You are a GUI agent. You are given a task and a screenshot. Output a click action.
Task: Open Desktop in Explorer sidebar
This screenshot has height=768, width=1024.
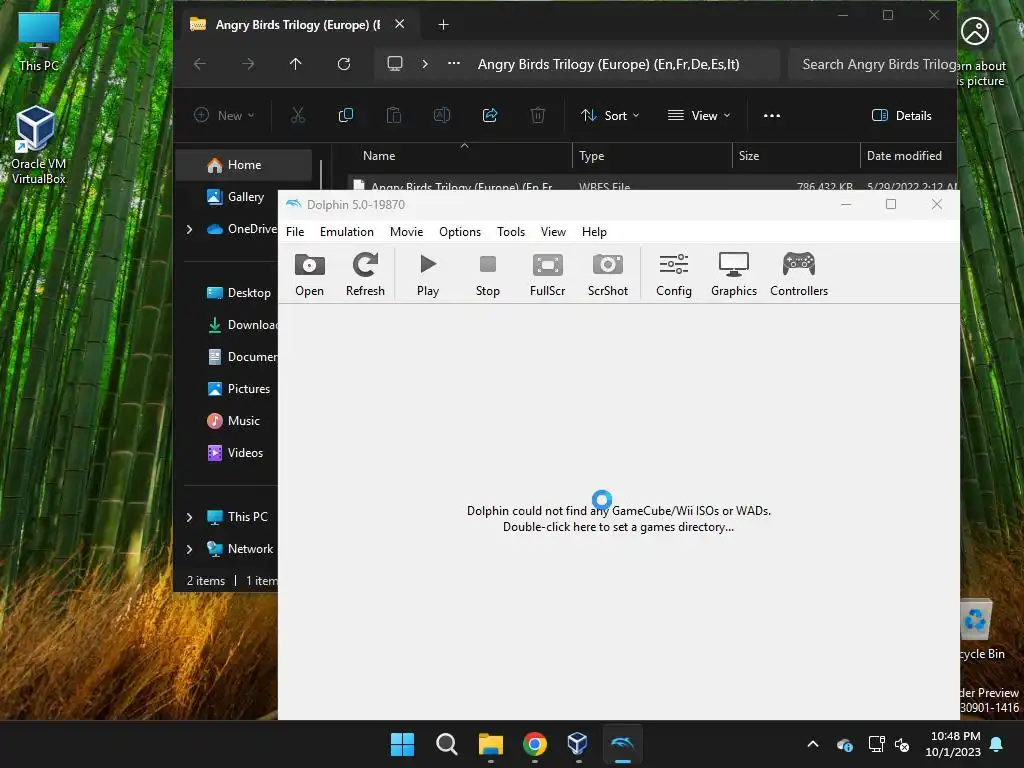point(238,293)
